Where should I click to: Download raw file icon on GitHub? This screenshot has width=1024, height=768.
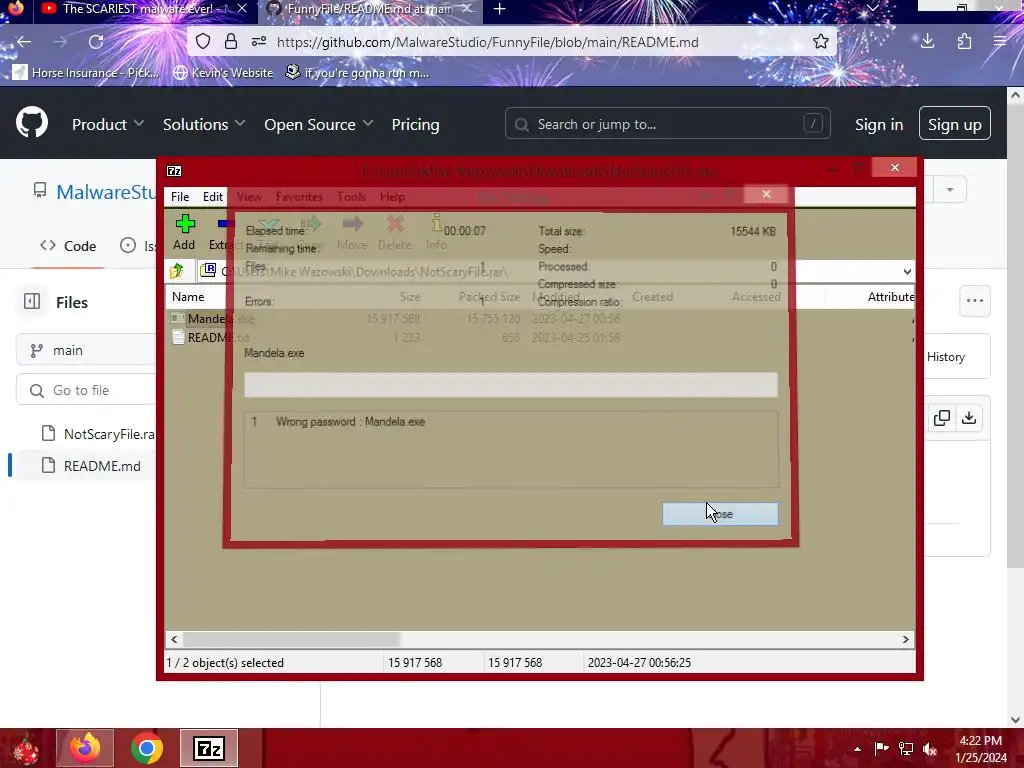969,418
